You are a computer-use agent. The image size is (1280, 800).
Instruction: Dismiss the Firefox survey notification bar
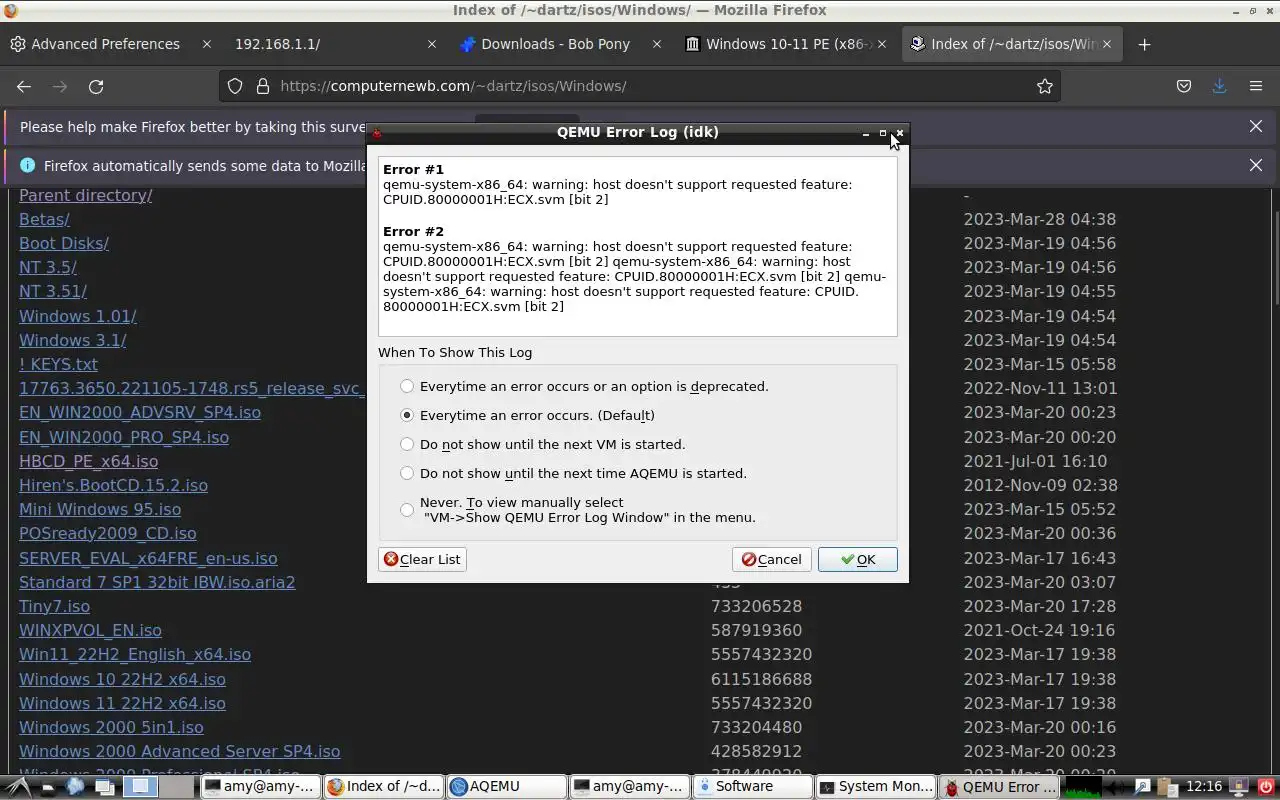1256,126
